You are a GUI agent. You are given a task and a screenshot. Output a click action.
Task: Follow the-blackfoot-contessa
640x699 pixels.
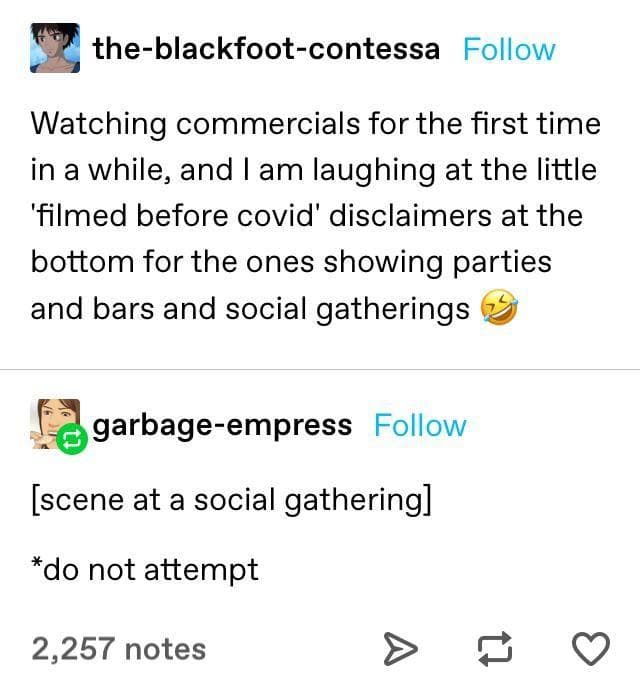pyautogui.click(x=509, y=49)
